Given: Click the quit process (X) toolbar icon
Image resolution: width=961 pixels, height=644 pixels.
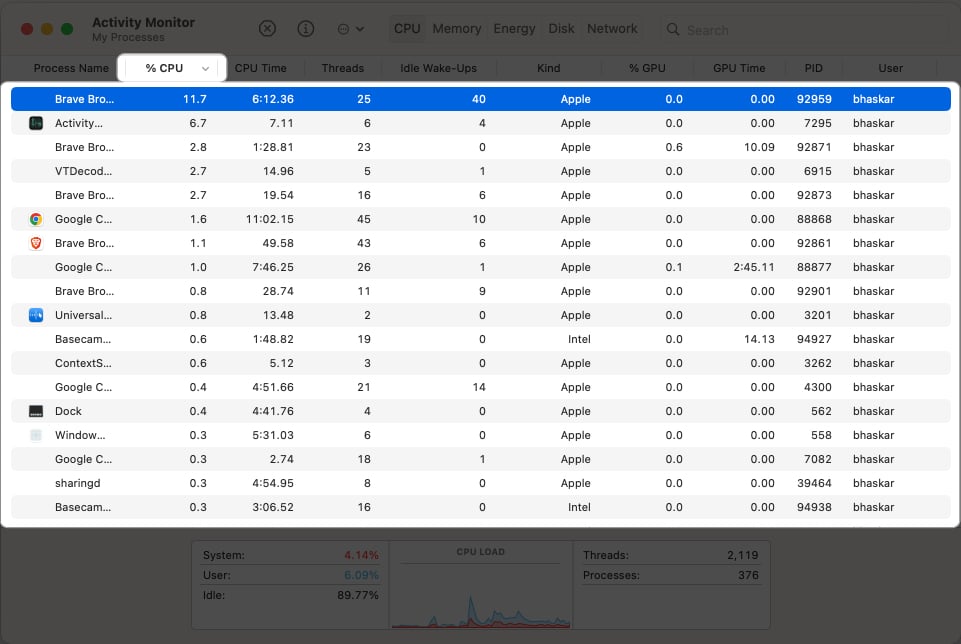Looking at the screenshot, I should (265, 28).
